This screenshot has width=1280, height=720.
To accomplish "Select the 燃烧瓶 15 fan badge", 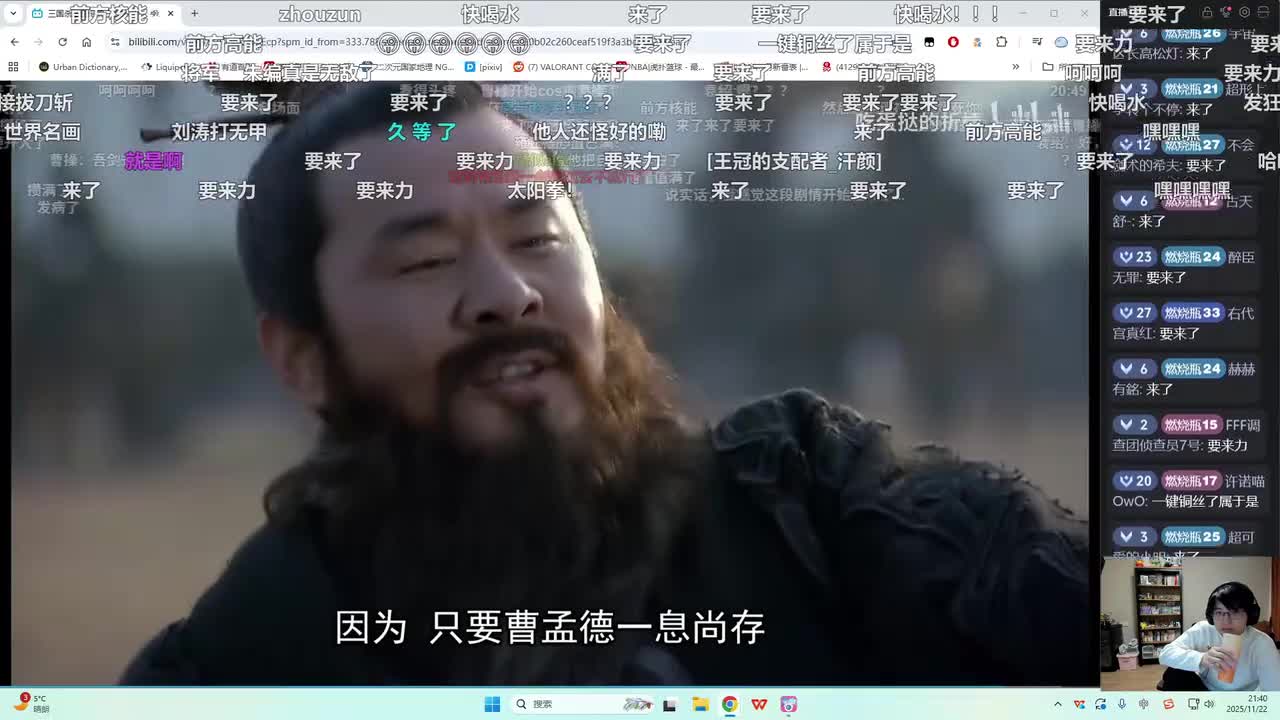I will pos(1191,425).
